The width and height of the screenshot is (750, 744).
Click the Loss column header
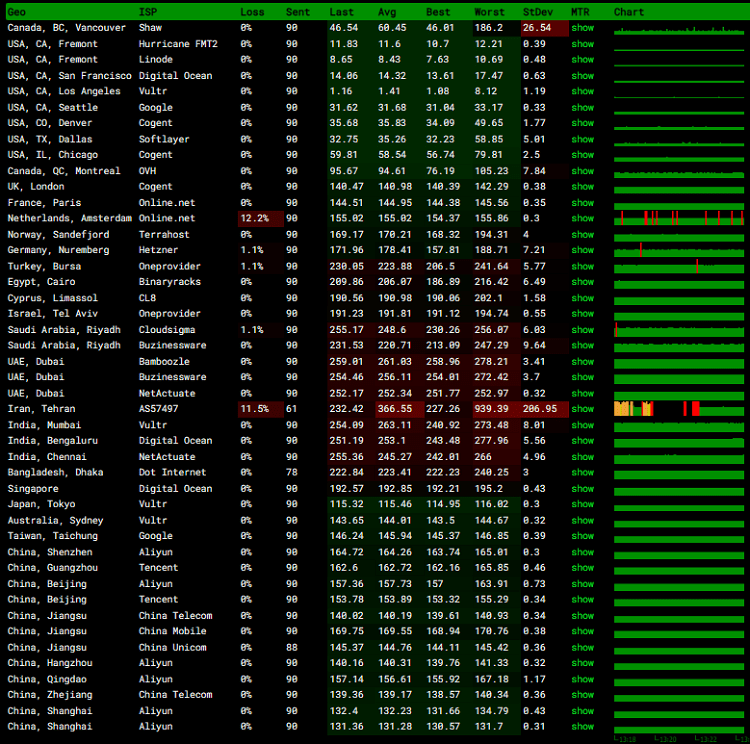pyautogui.click(x=252, y=12)
